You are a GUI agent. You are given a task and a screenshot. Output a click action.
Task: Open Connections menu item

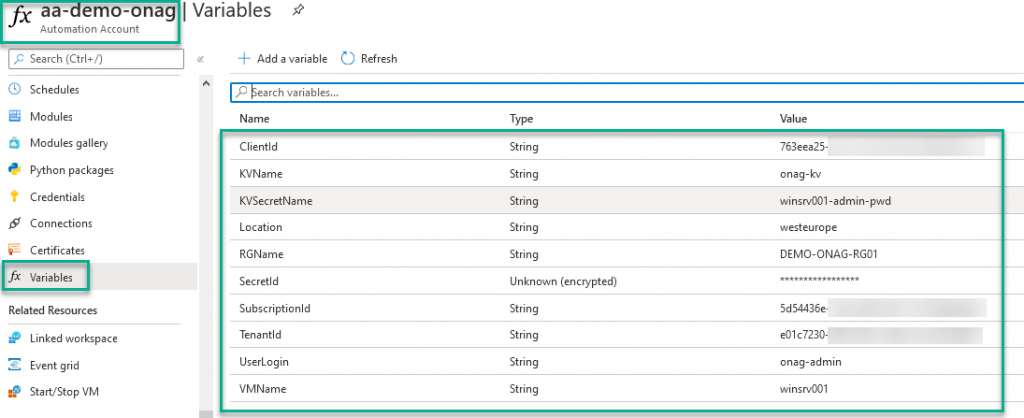(x=61, y=223)
